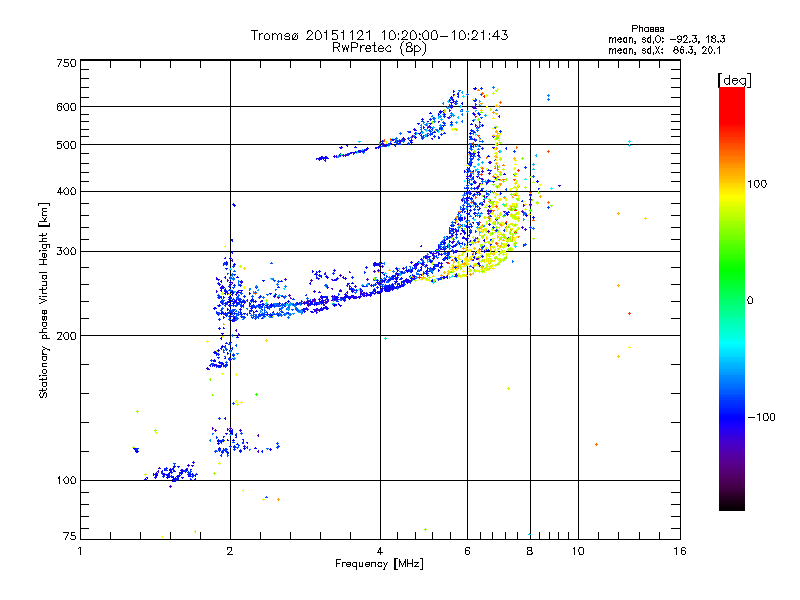Click the 'RwPretec (8p)' subtitle
The width and height of the screenshot is (800, 600).
coord(379,48)
